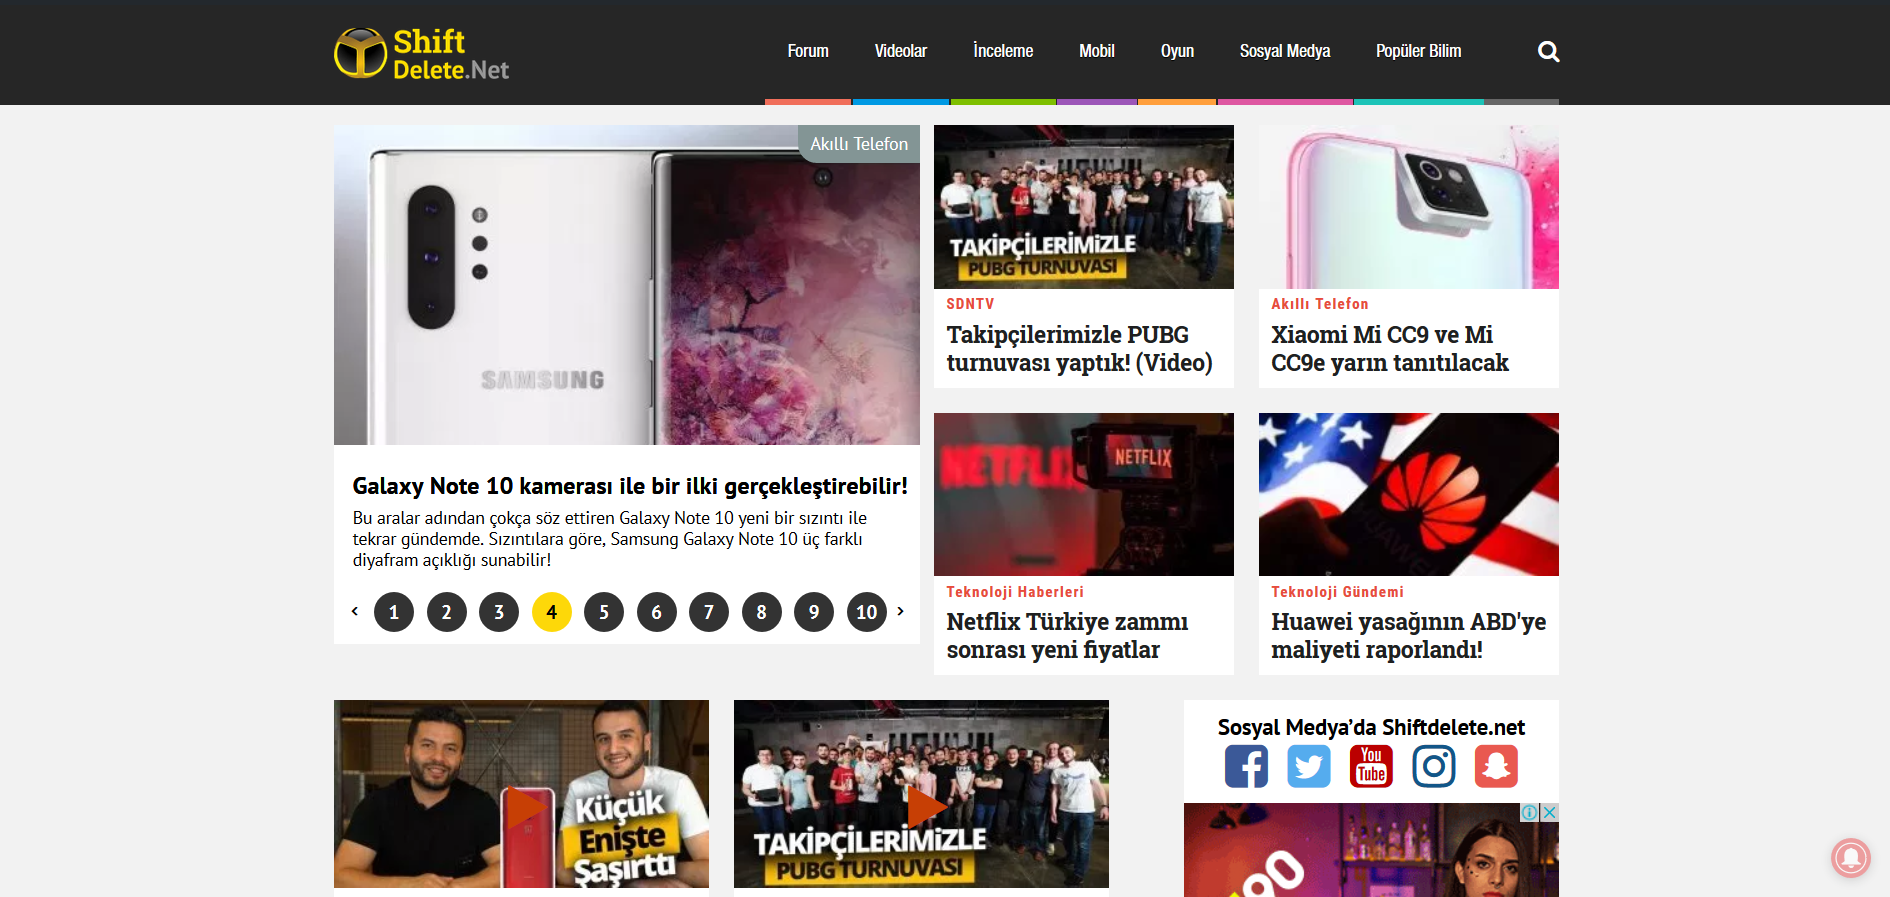Open the Facebook social icon
Image resolution: width=1890 pixels, height=897 pixels.
point(1246,766)
